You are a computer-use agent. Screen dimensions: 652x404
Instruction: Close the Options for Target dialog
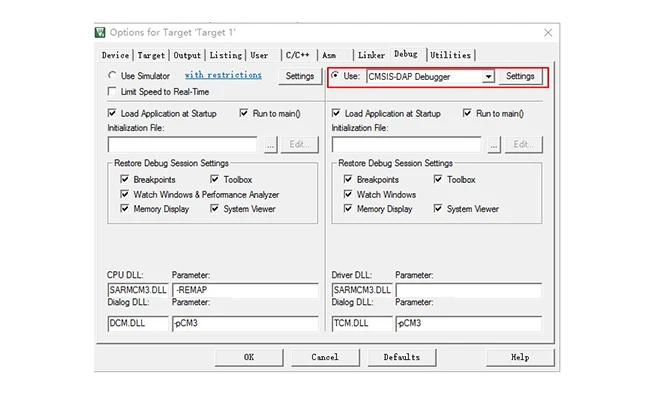pyautogui.click(x=548, y=32)
